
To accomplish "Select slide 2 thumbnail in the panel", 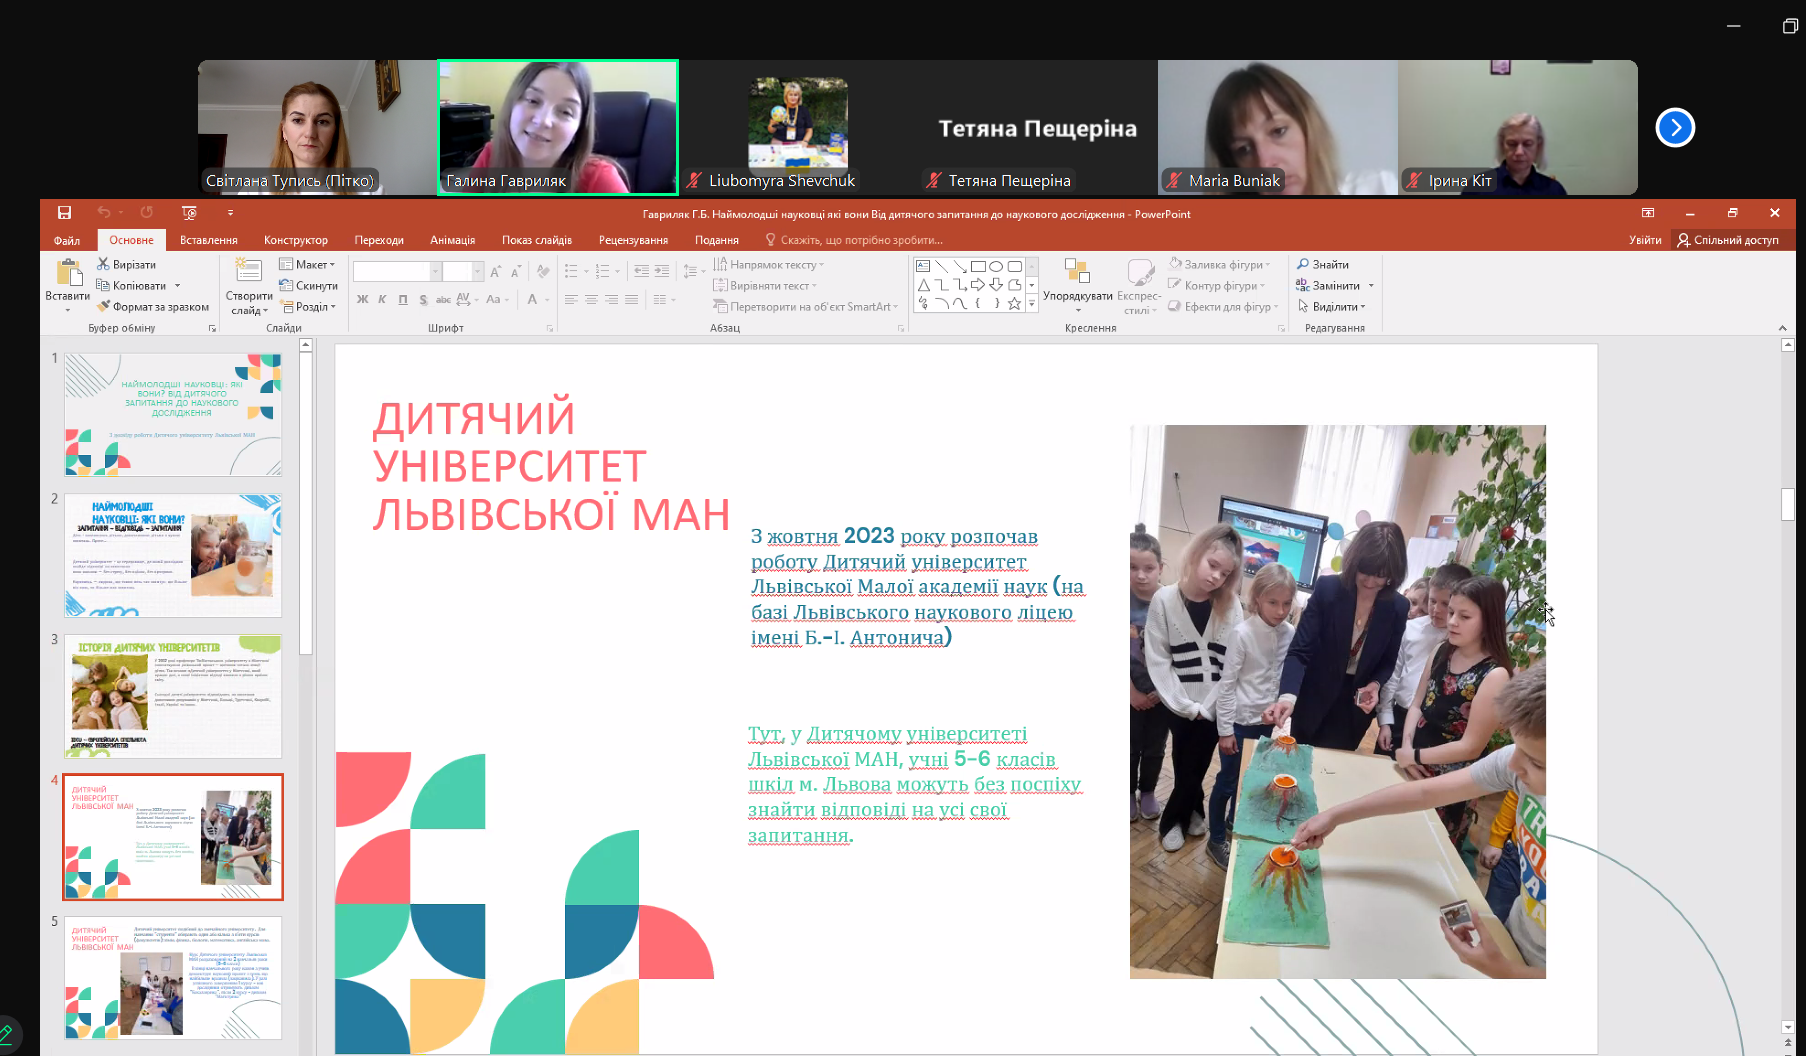I will (173, 555).
